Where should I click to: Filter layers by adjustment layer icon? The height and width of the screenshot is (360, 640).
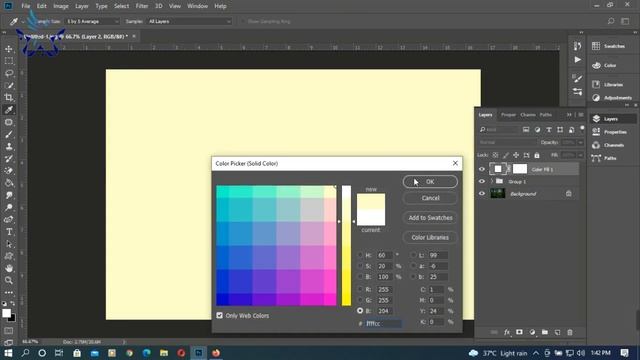(537, 129)
